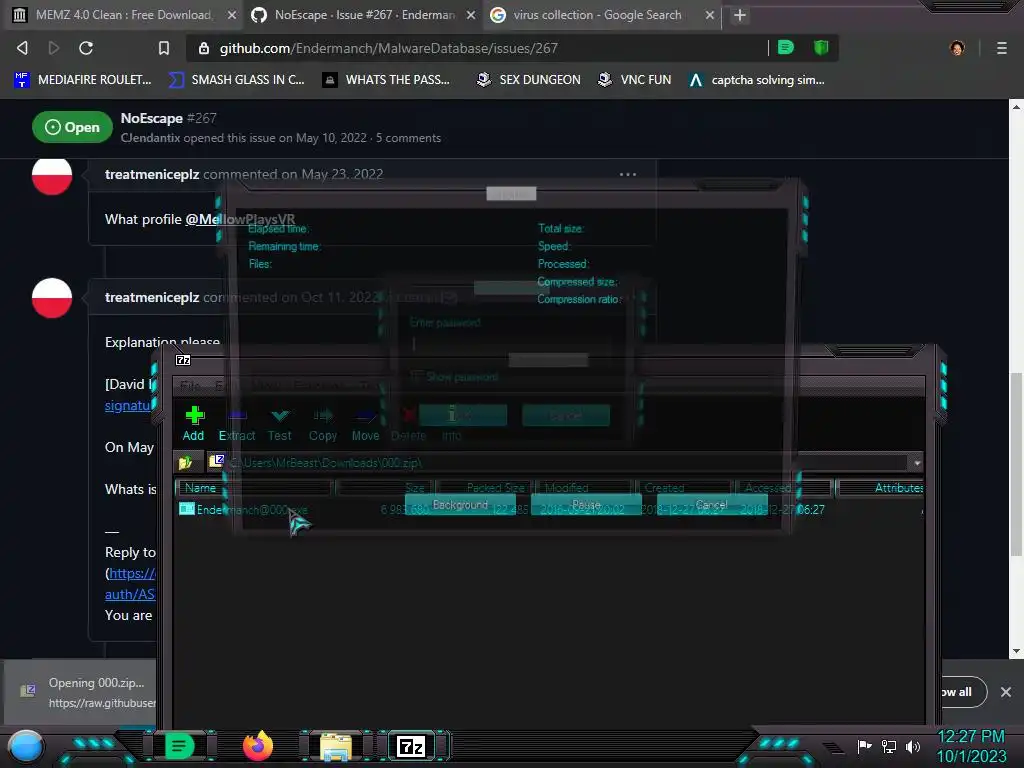This screenshot has width=1024, height=768.
Task: Sort by the Attributes column header
Action: click(x=880, y=488)
